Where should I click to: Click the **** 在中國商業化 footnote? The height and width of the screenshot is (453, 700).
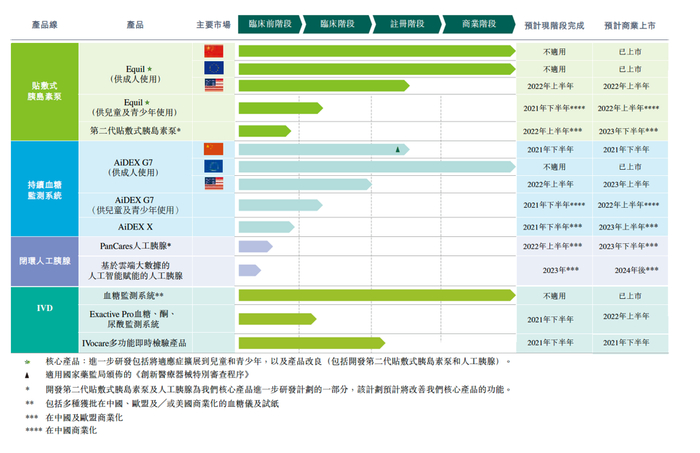[61, 431]
